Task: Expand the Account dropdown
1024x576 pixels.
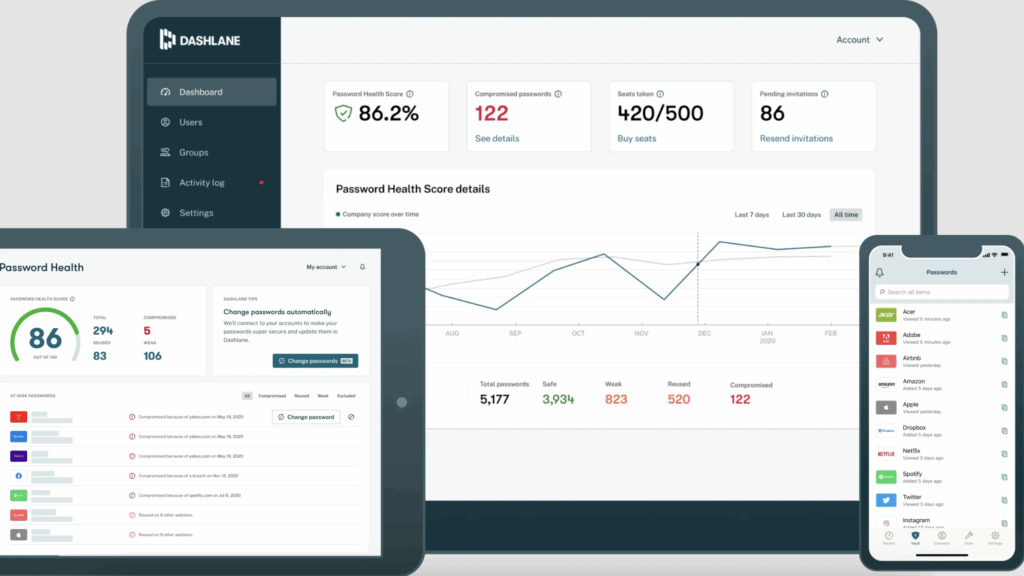Action: pos(859,40)
